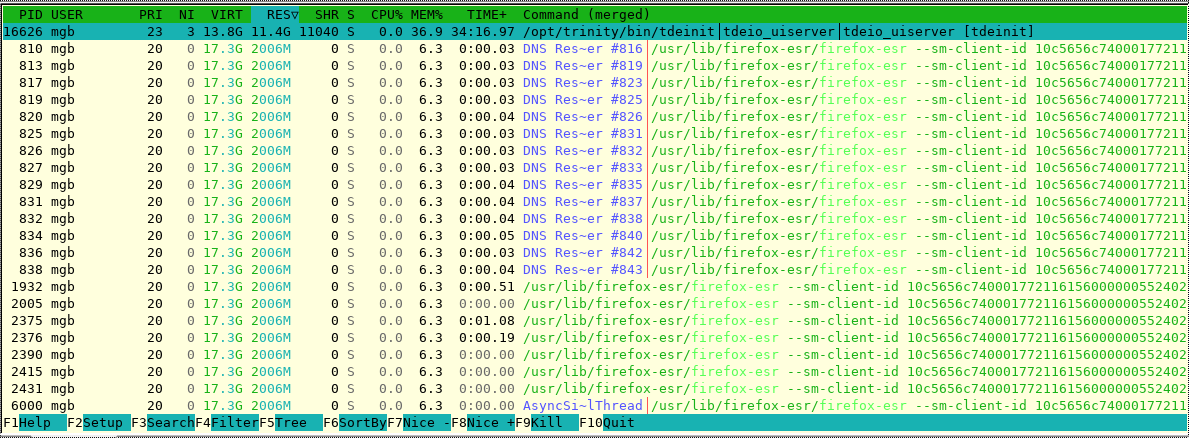Open the F4 Filter prompt

[227, 422]
